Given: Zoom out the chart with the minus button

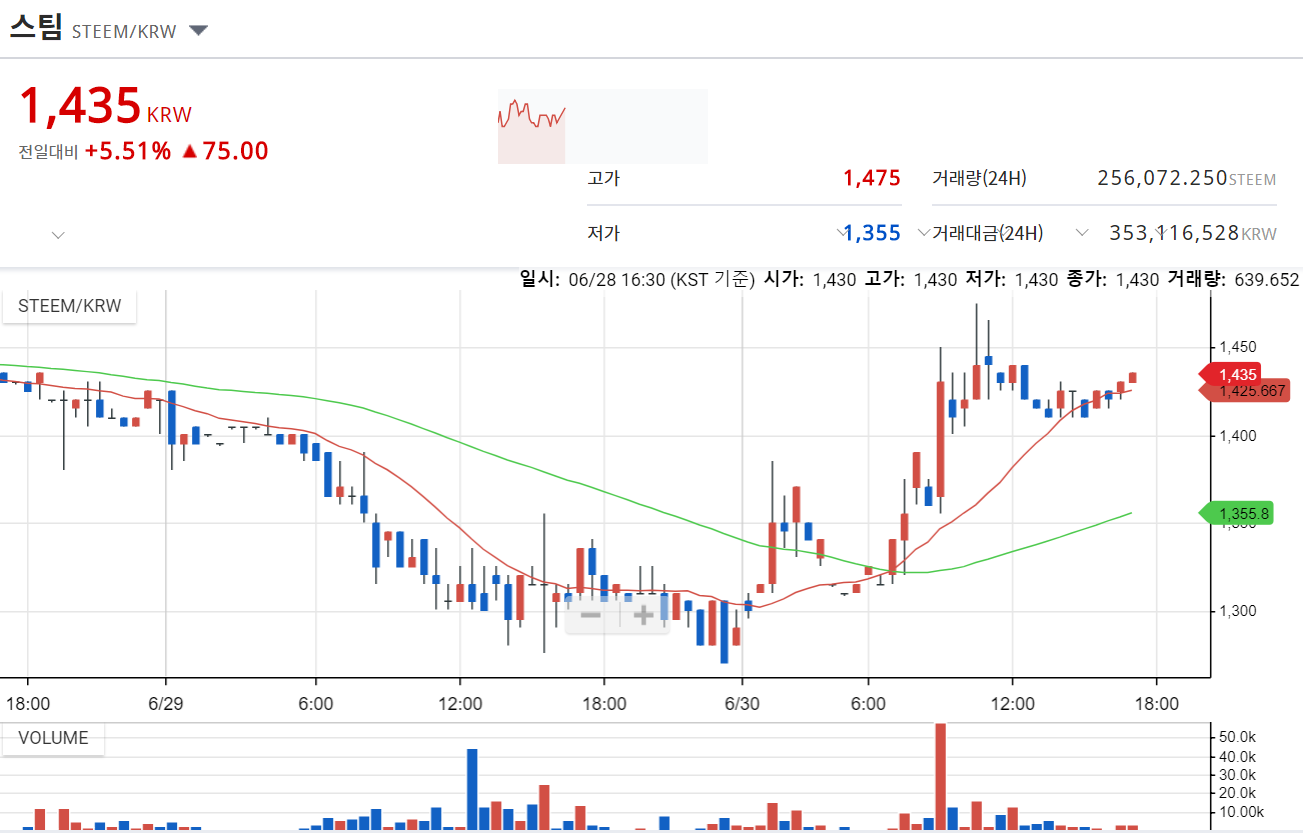Looking at the screenshot, I should coord(591,614).
